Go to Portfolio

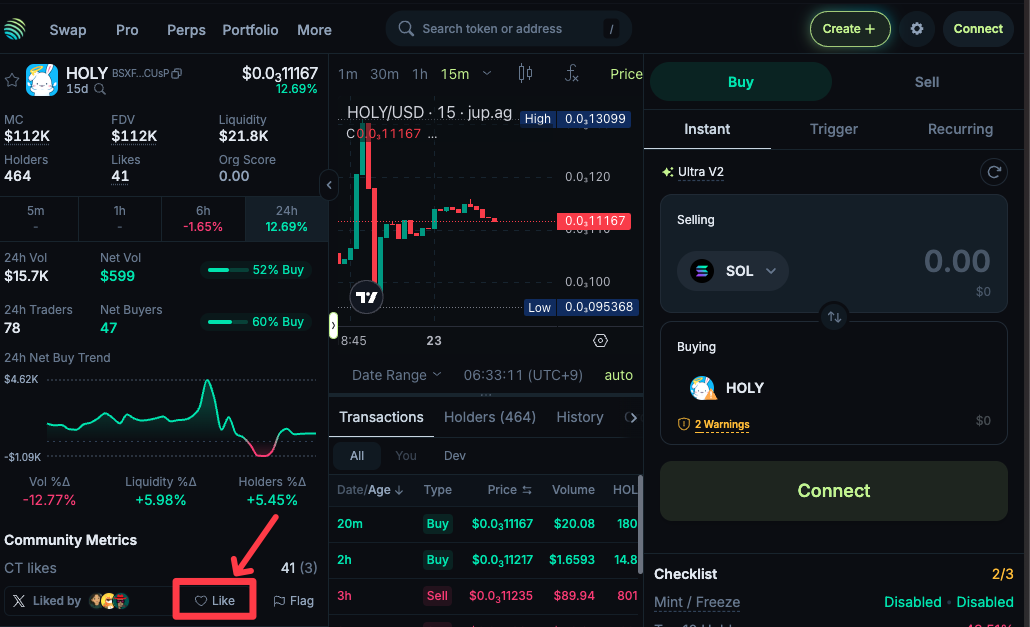point(250,30)
